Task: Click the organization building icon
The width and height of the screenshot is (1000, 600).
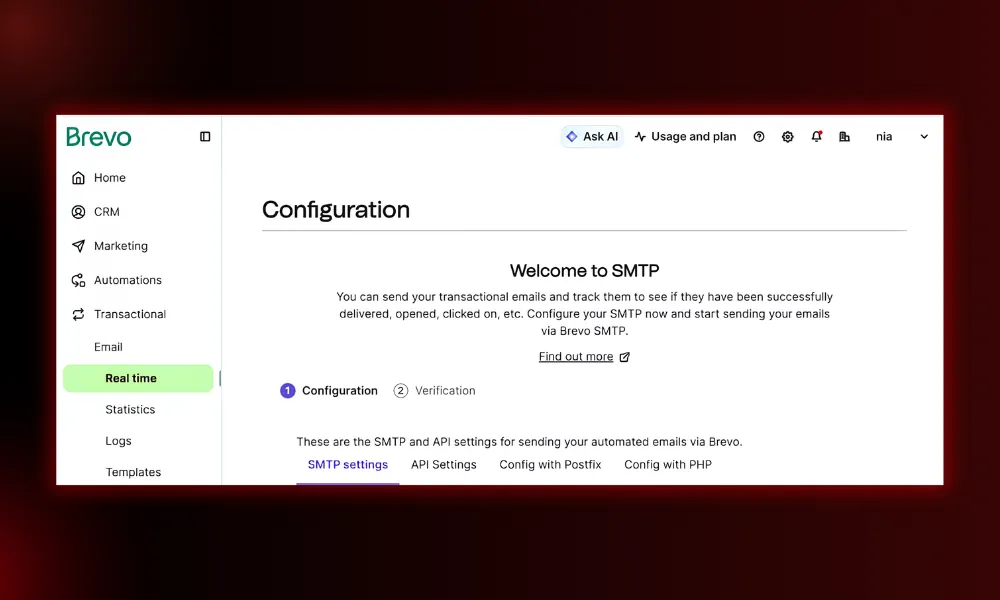Action: pos(844,136)
